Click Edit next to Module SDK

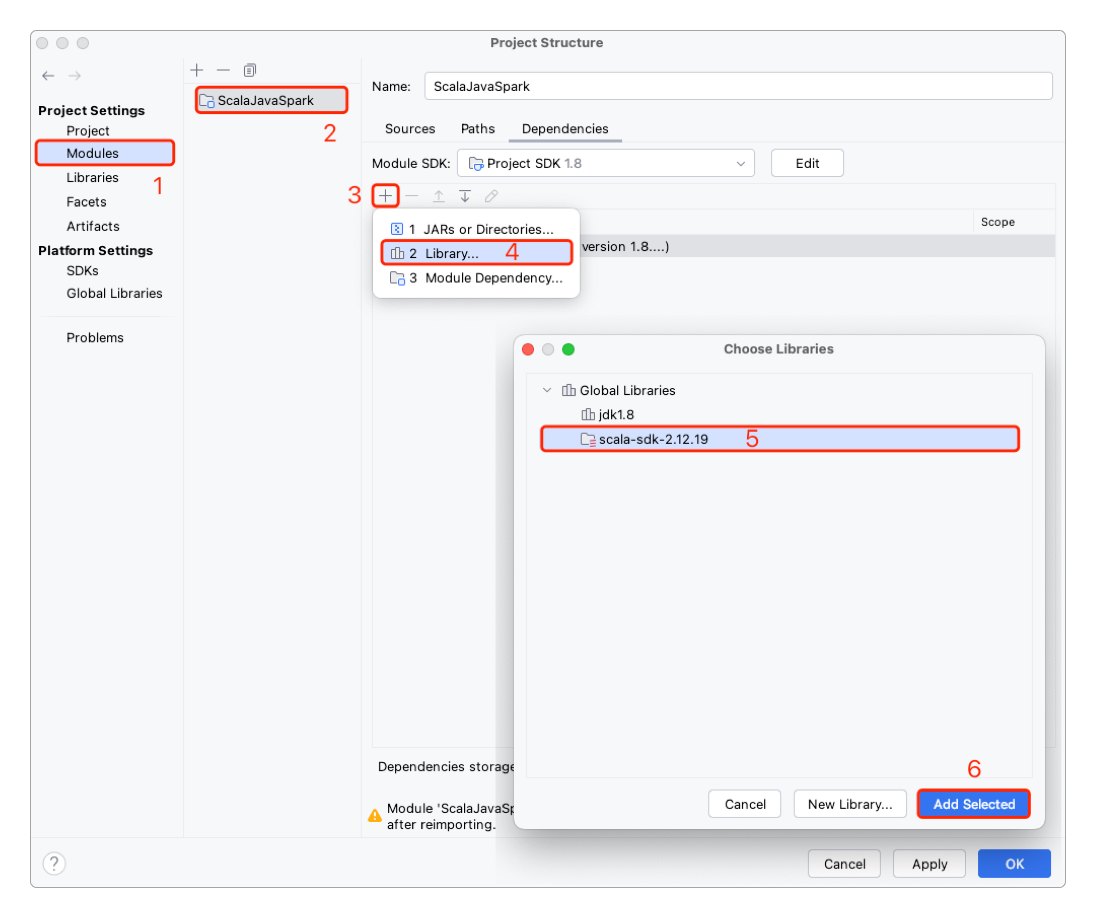(807, 164)
